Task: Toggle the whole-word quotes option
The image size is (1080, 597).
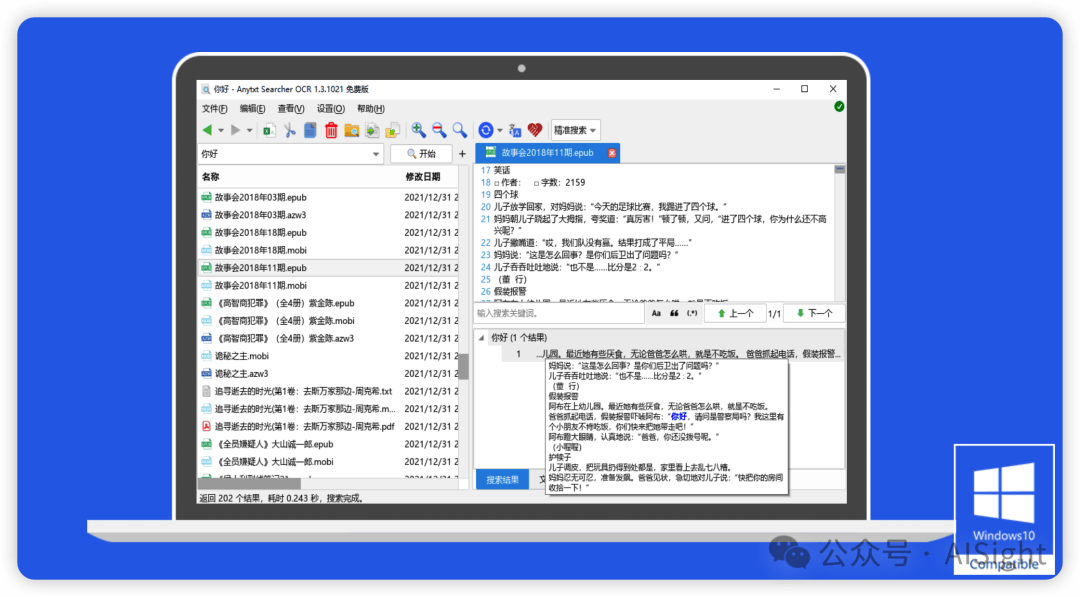Action: pos(674,313)
